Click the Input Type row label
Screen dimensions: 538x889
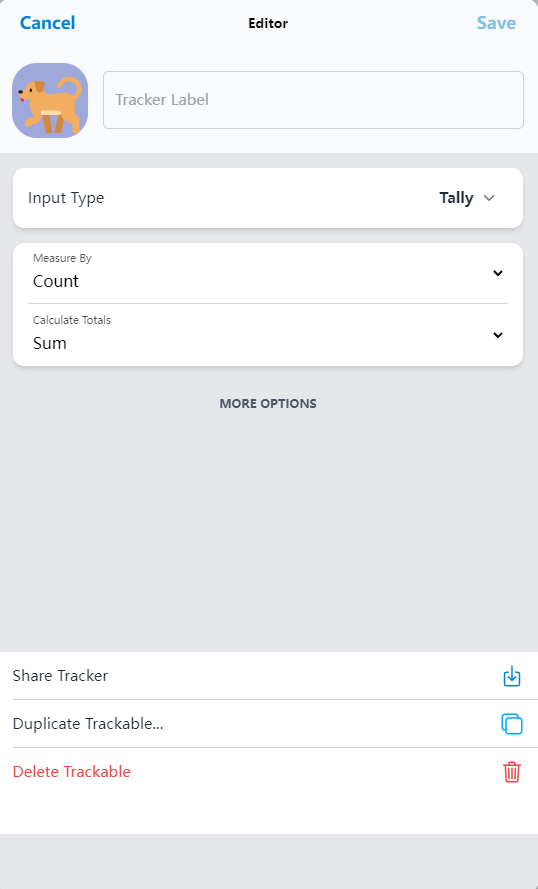click(x=66, y=198)
